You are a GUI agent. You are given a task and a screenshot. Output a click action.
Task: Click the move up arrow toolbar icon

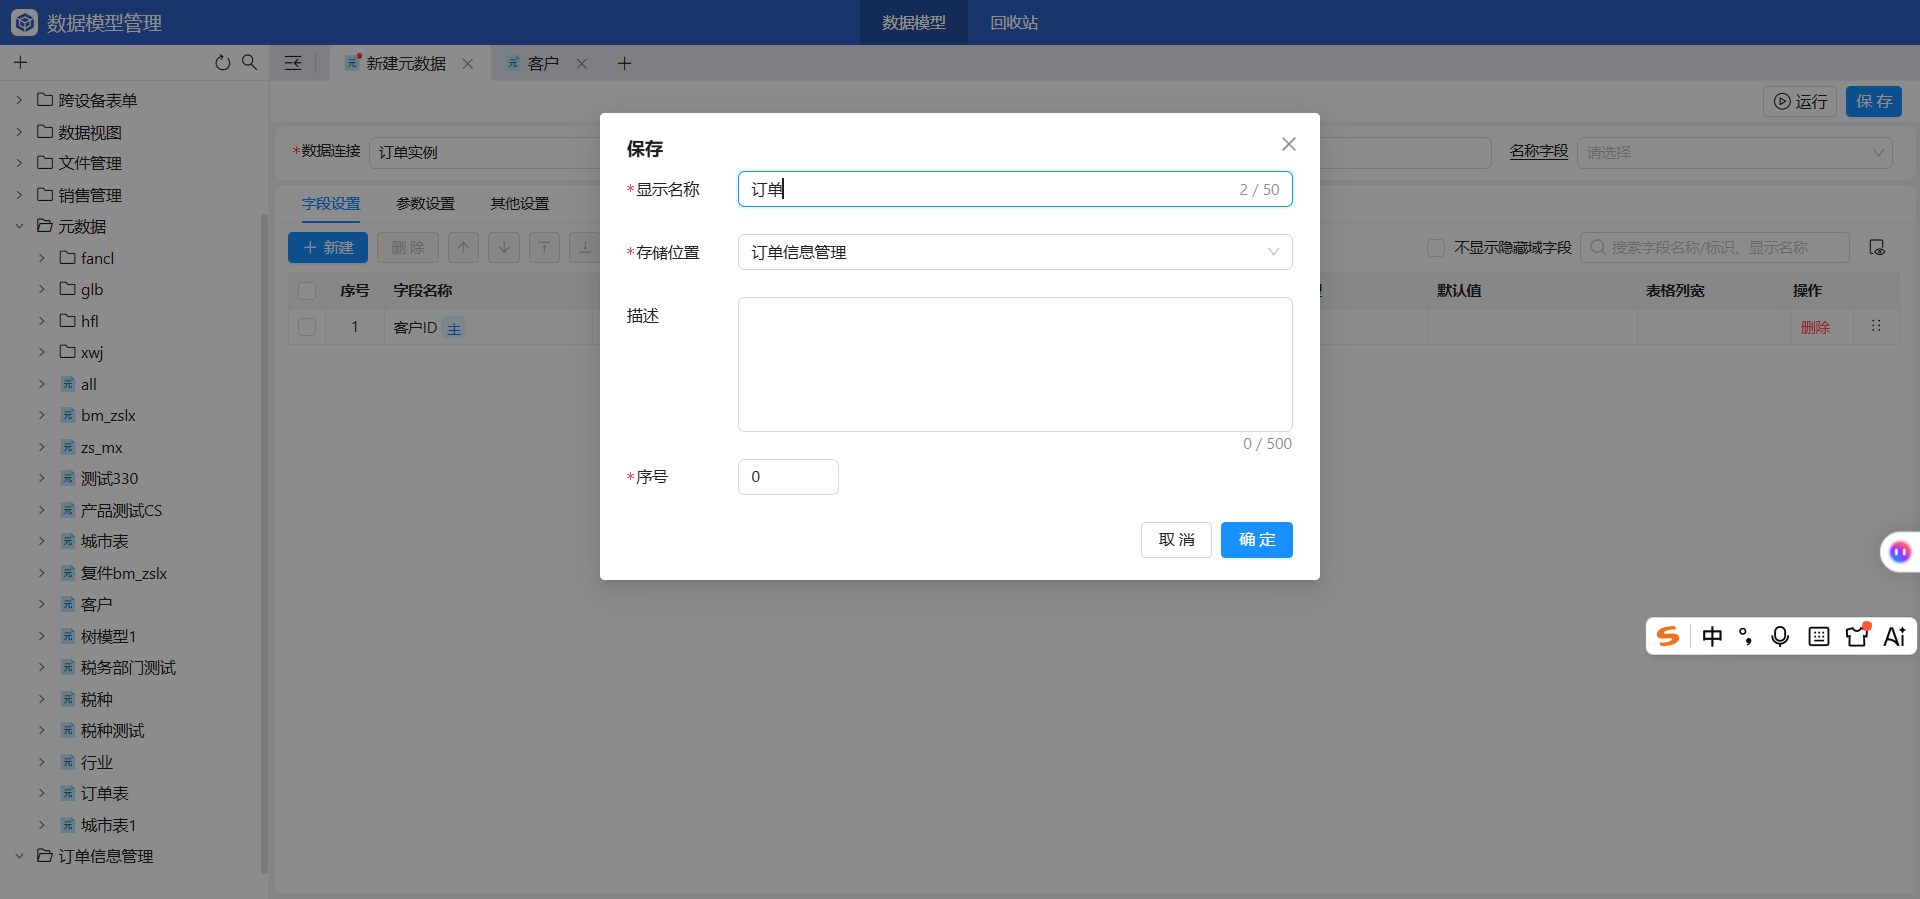tap(463, 247)
